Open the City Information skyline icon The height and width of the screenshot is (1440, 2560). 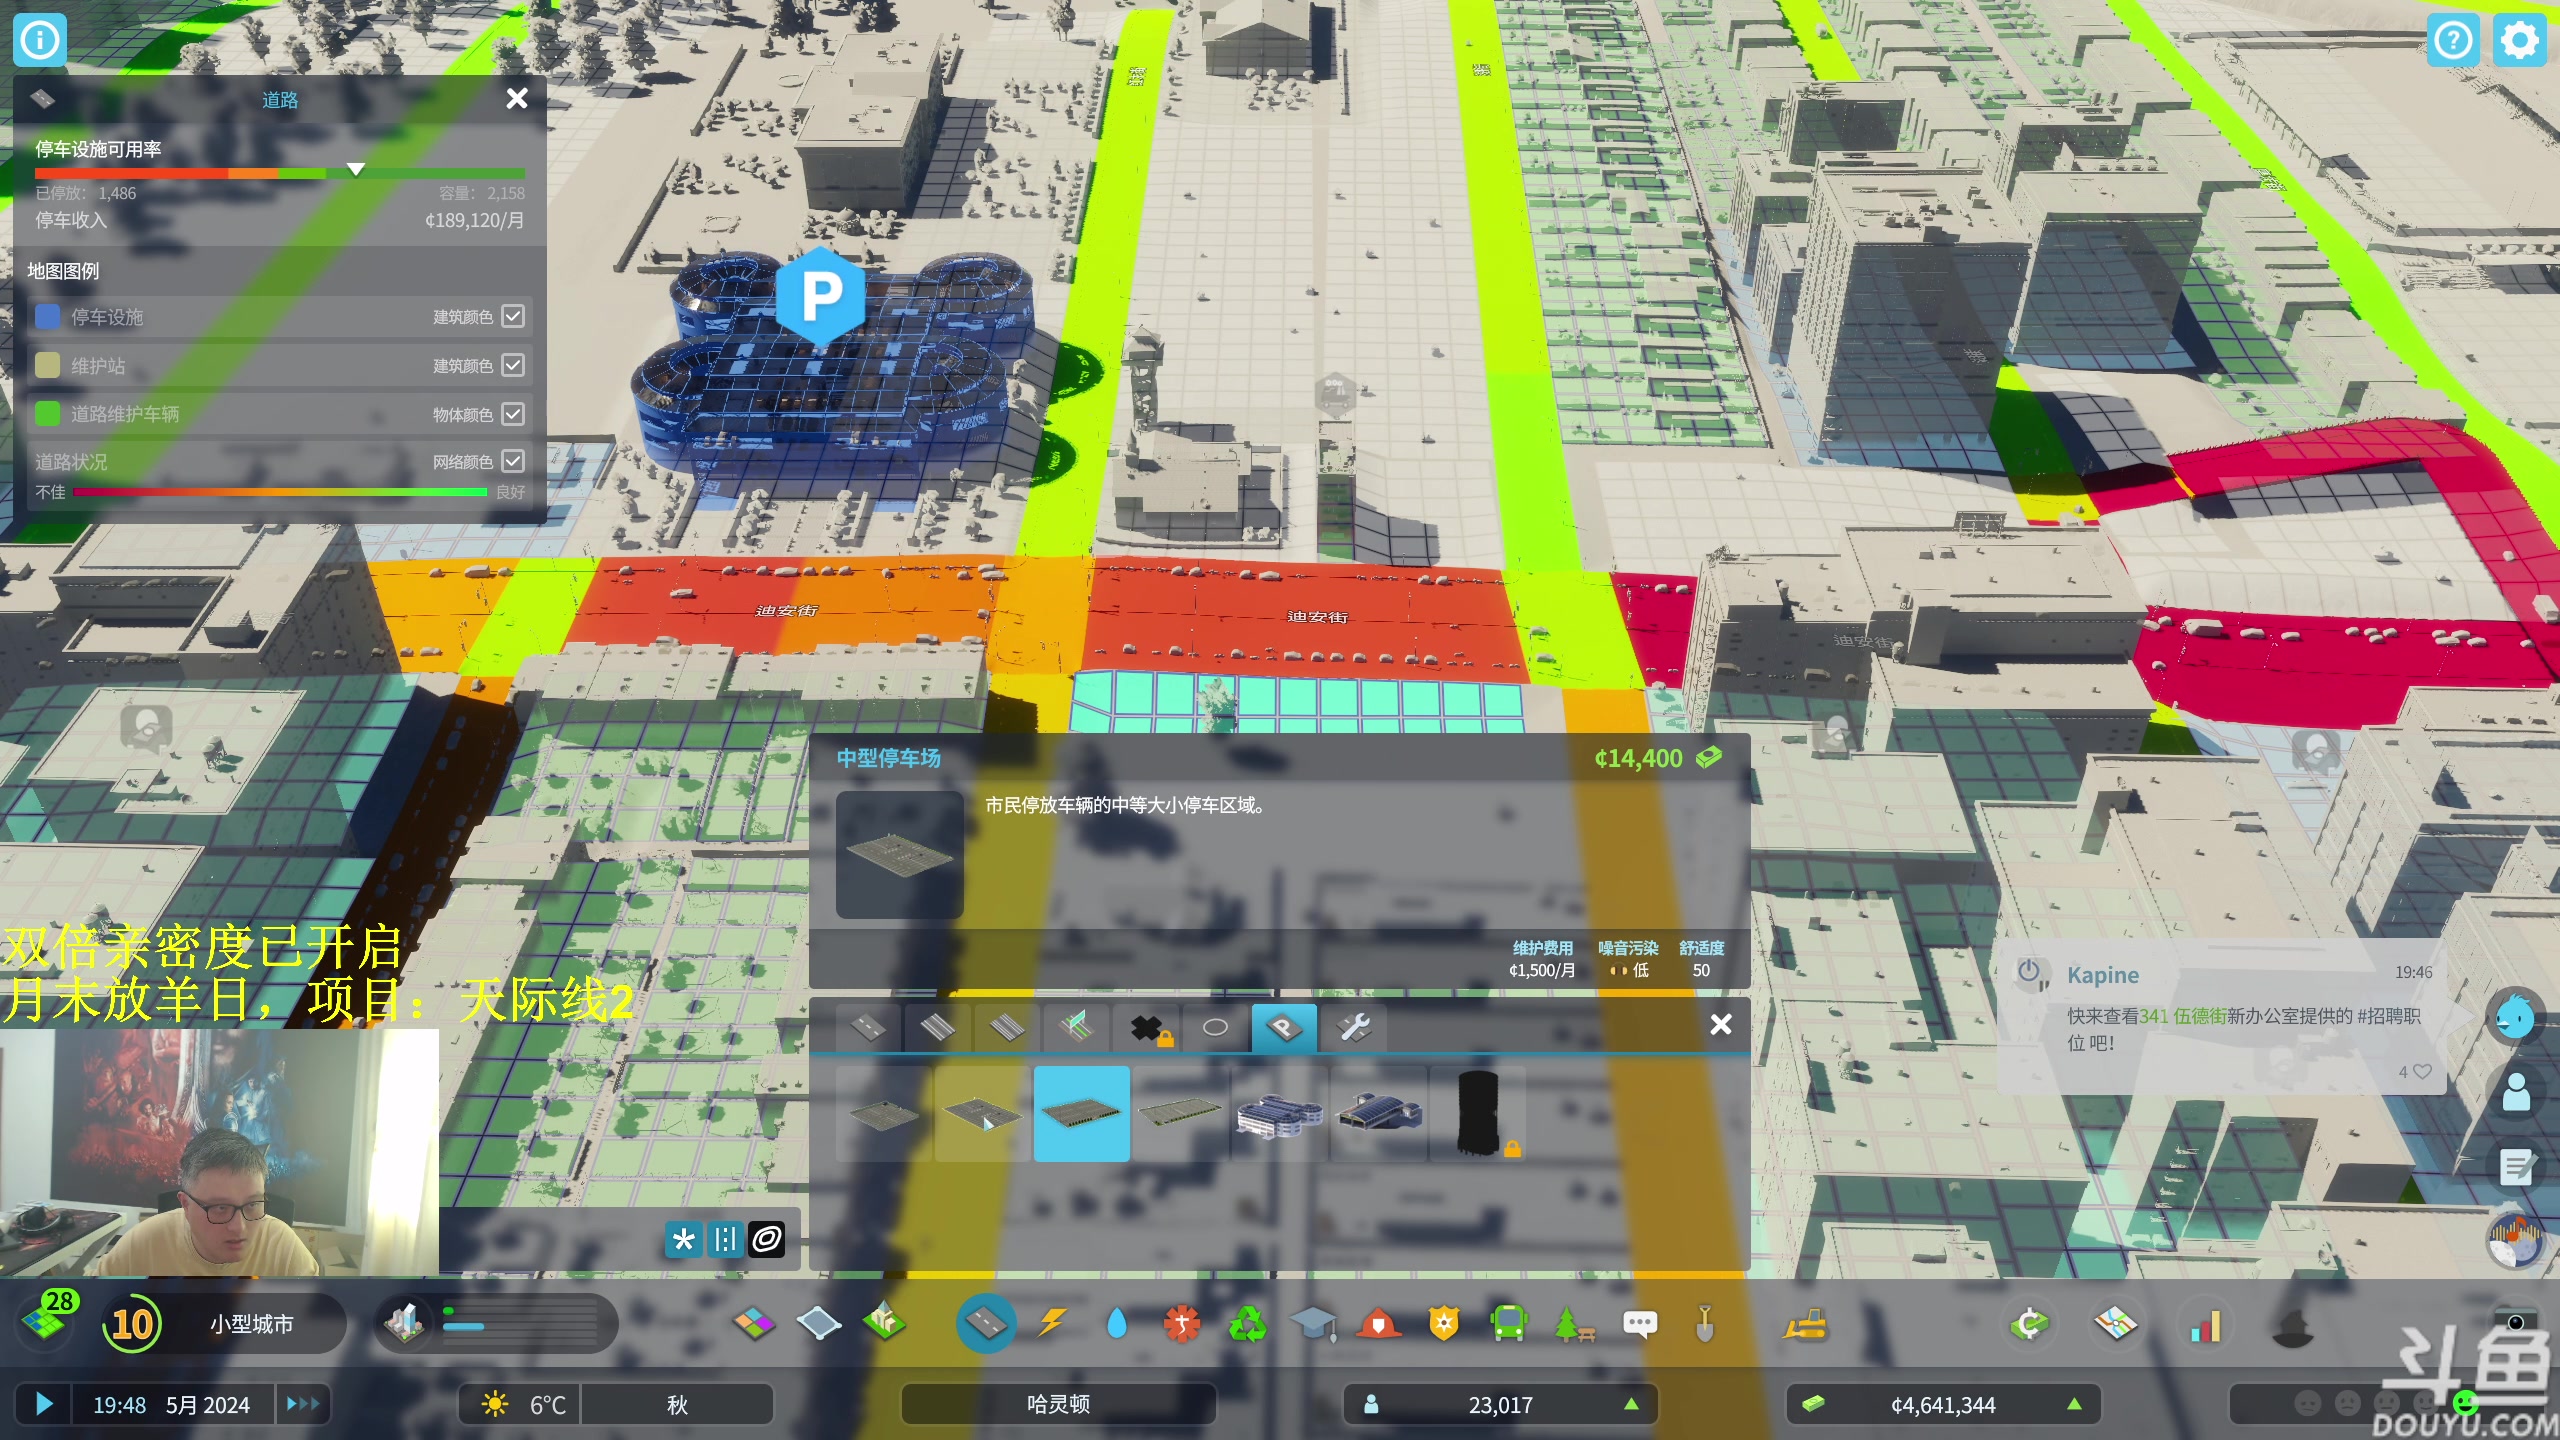click(405, 1322)
